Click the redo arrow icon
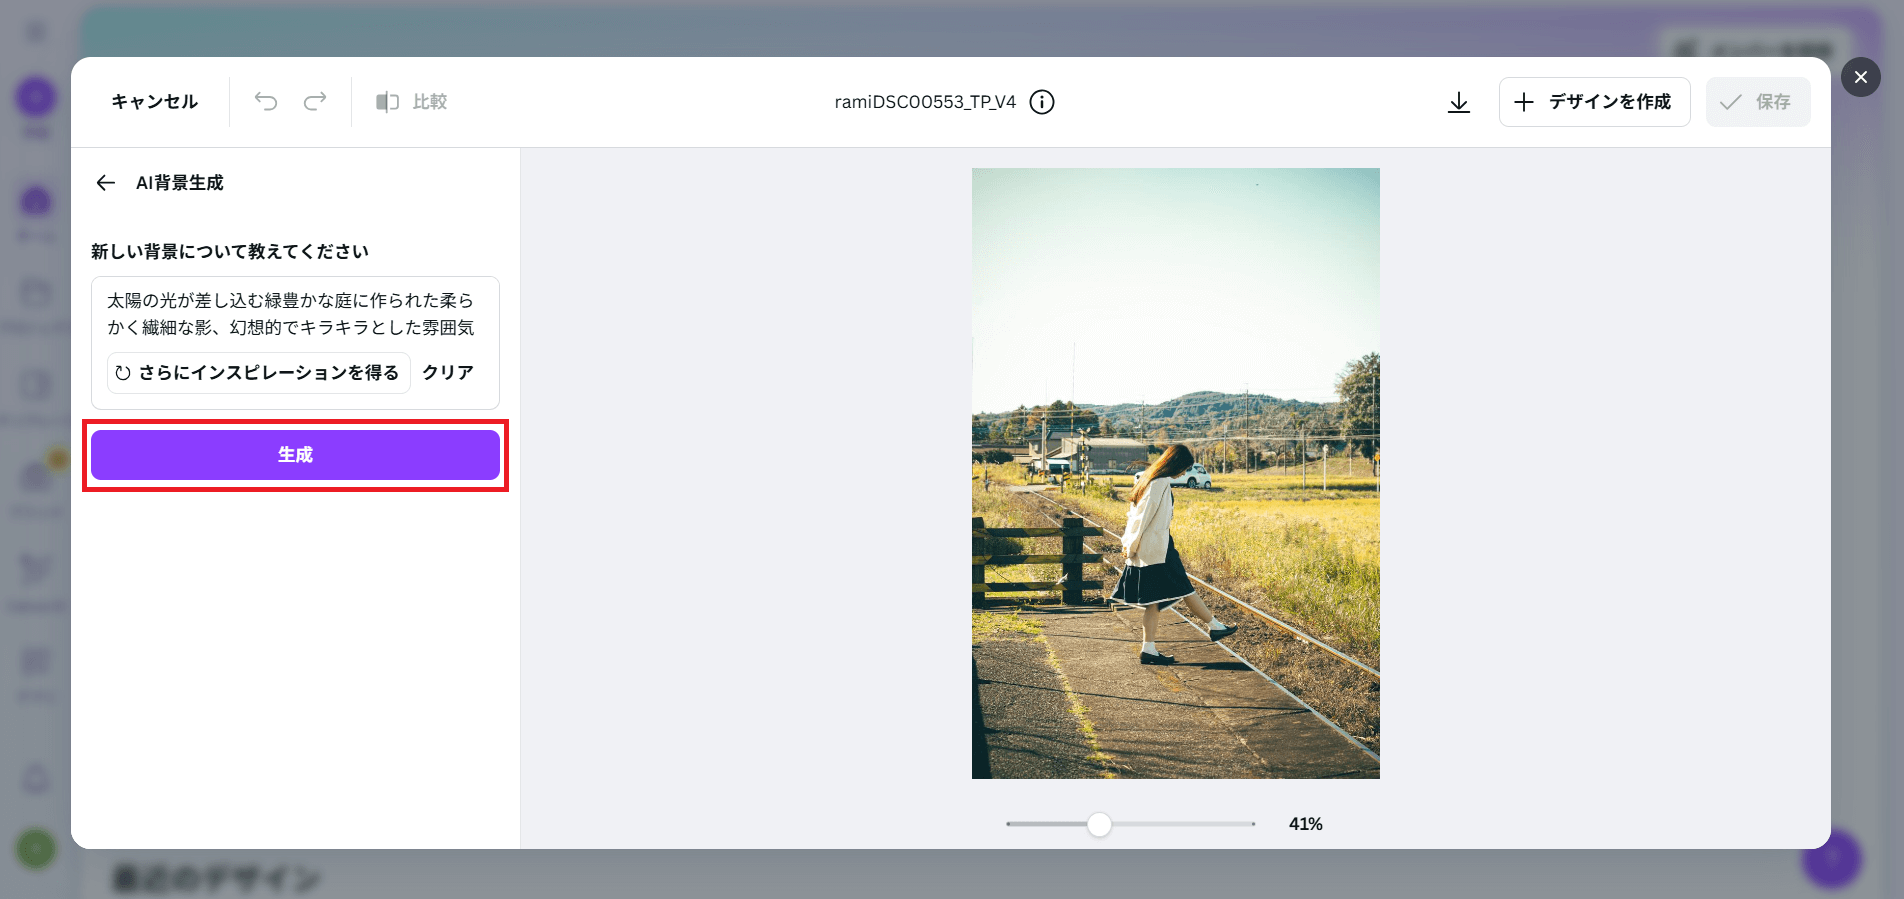This screenshot has height=899, width=1904. click(315, 101)
